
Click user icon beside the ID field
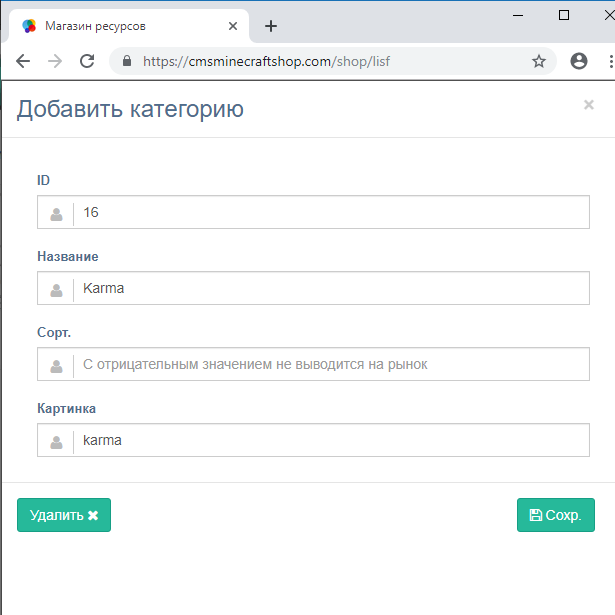point(57,213)
